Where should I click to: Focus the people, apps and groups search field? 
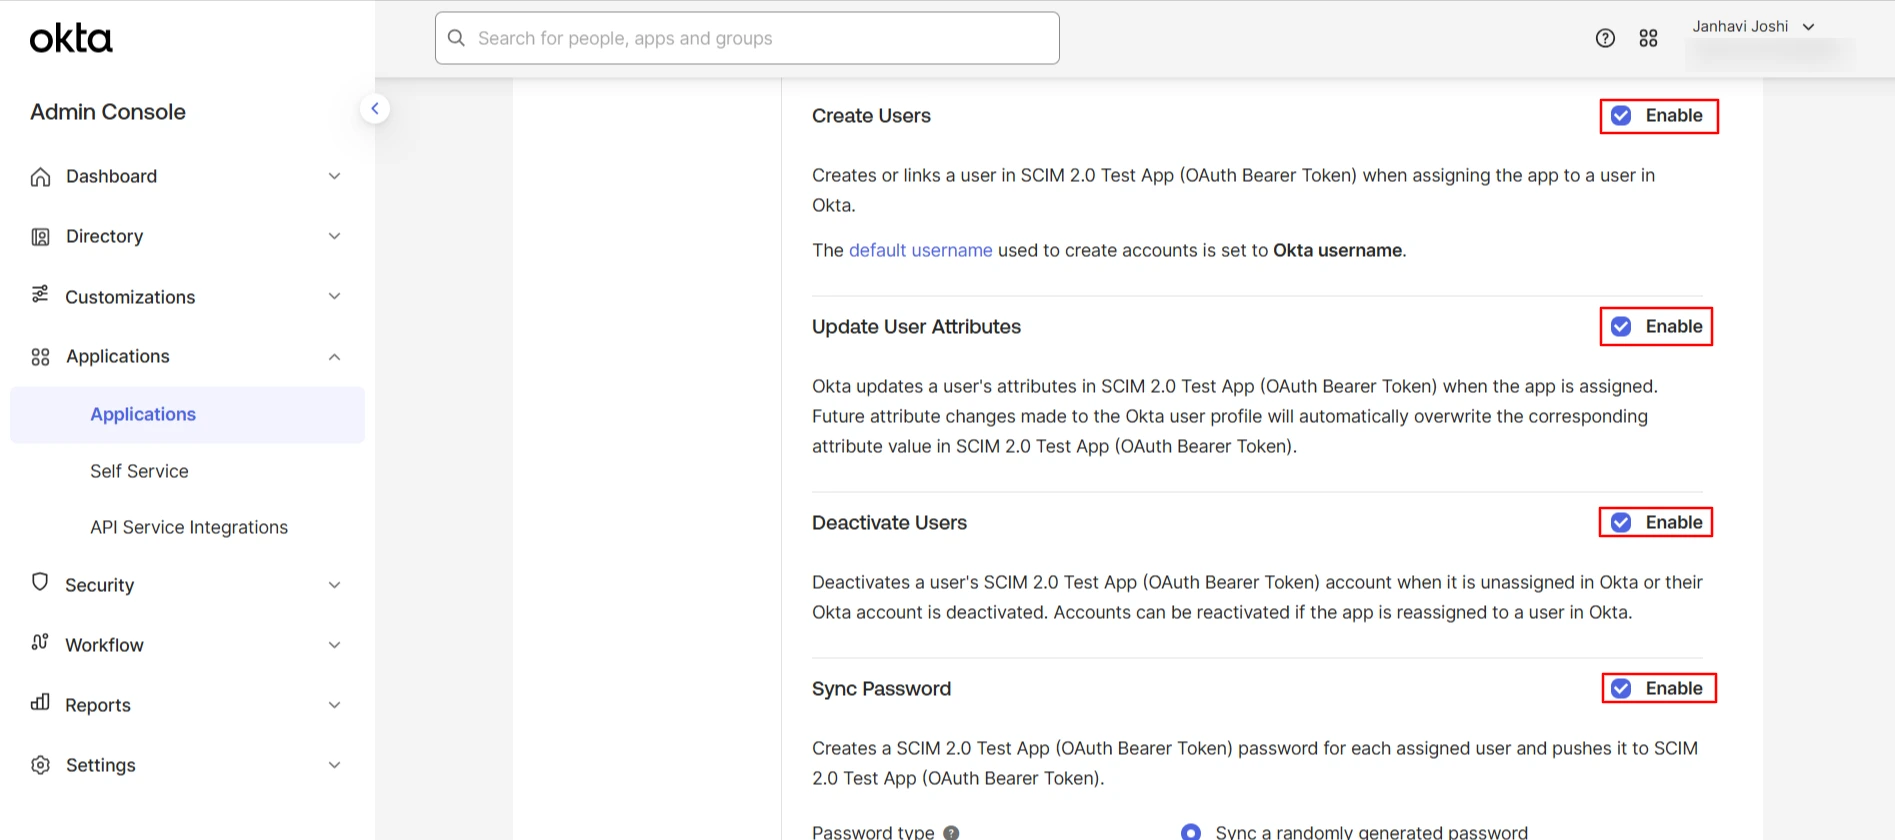[x=747, y=38]
